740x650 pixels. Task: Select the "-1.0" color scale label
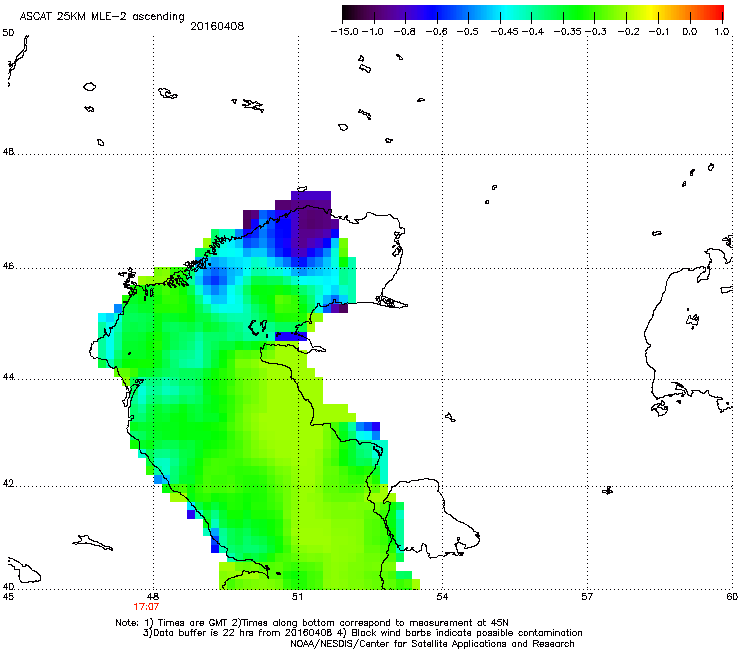click(373, 32)
